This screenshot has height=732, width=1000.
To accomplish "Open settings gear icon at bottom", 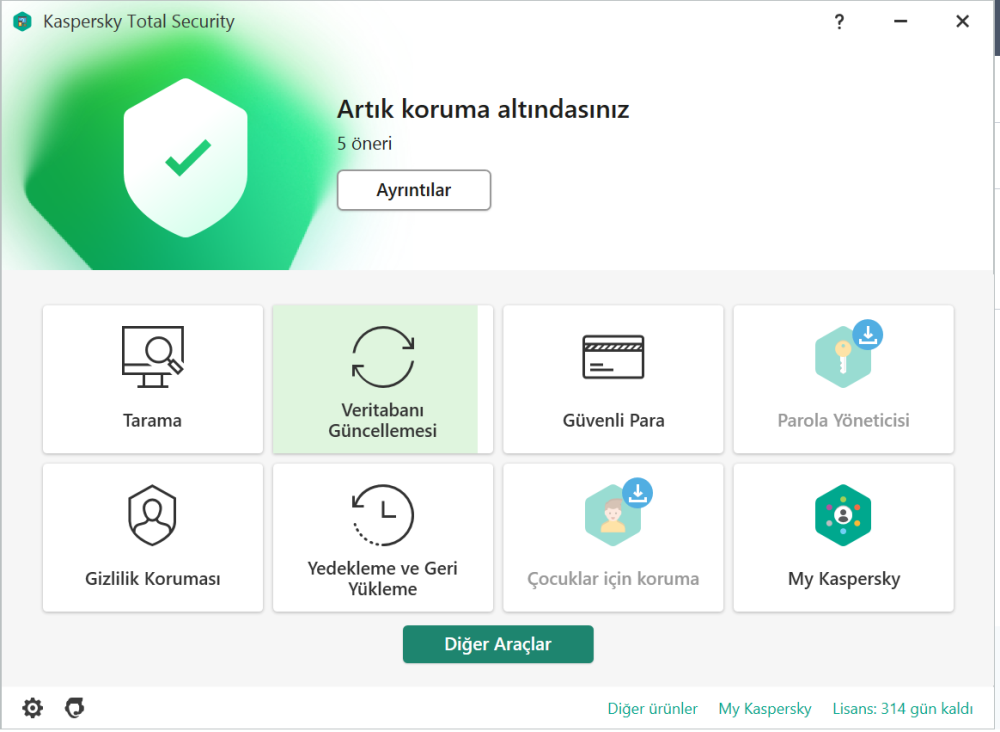I will click(x=33, y=708).
